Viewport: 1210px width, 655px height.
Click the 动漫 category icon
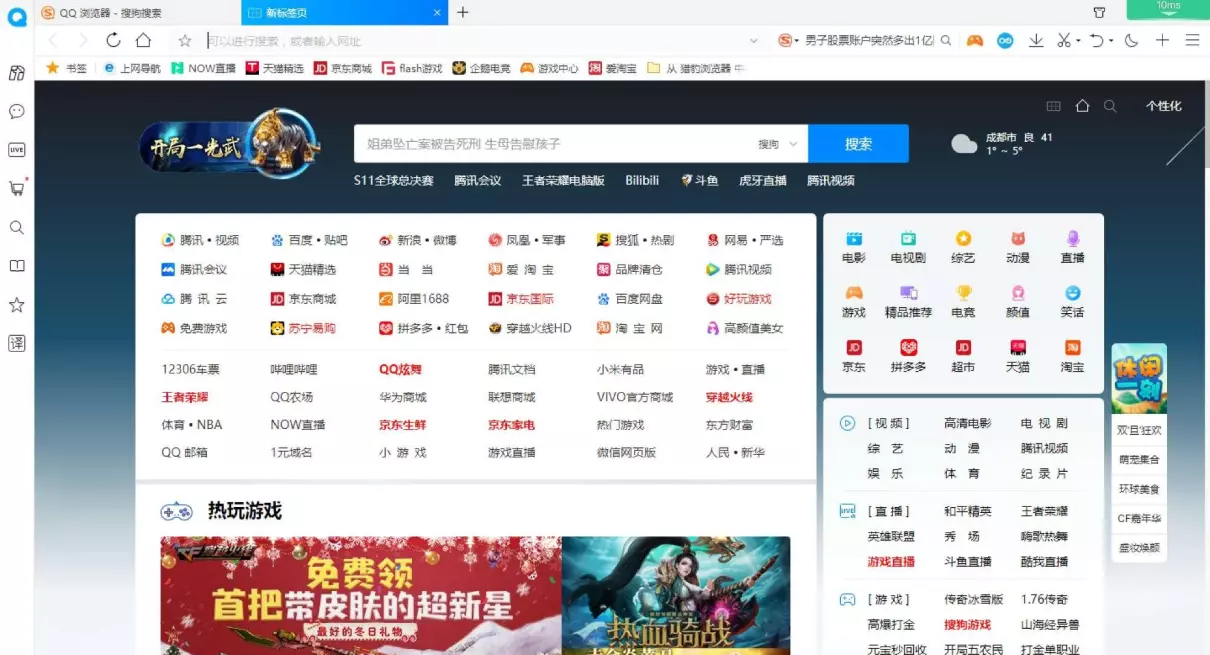tap(1018, 247)
